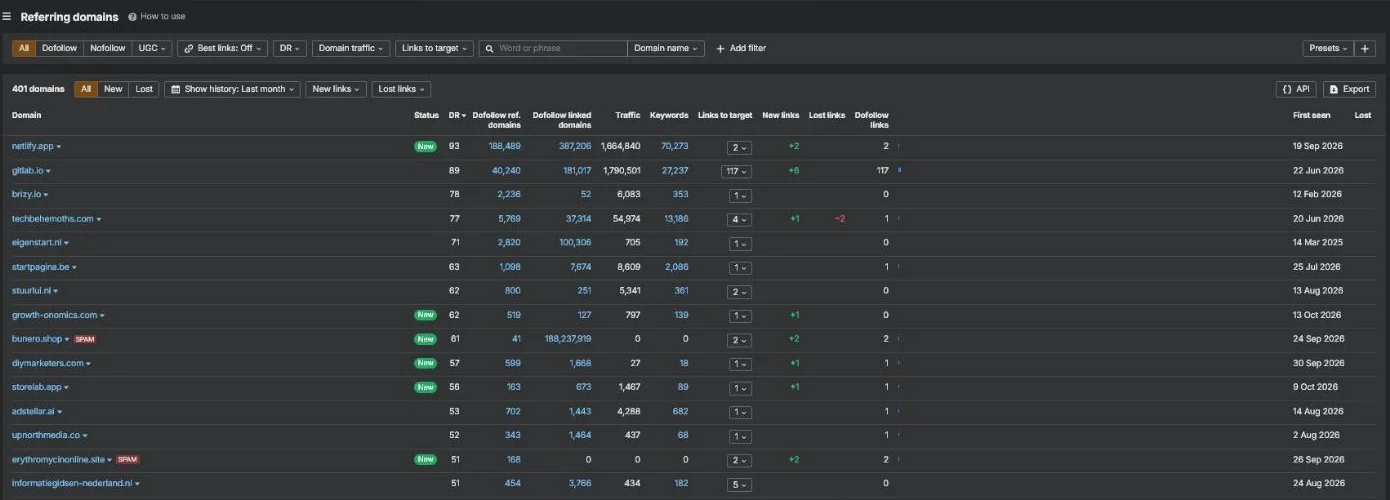
Task: Select the All link type filter
Action: (24, 48)
